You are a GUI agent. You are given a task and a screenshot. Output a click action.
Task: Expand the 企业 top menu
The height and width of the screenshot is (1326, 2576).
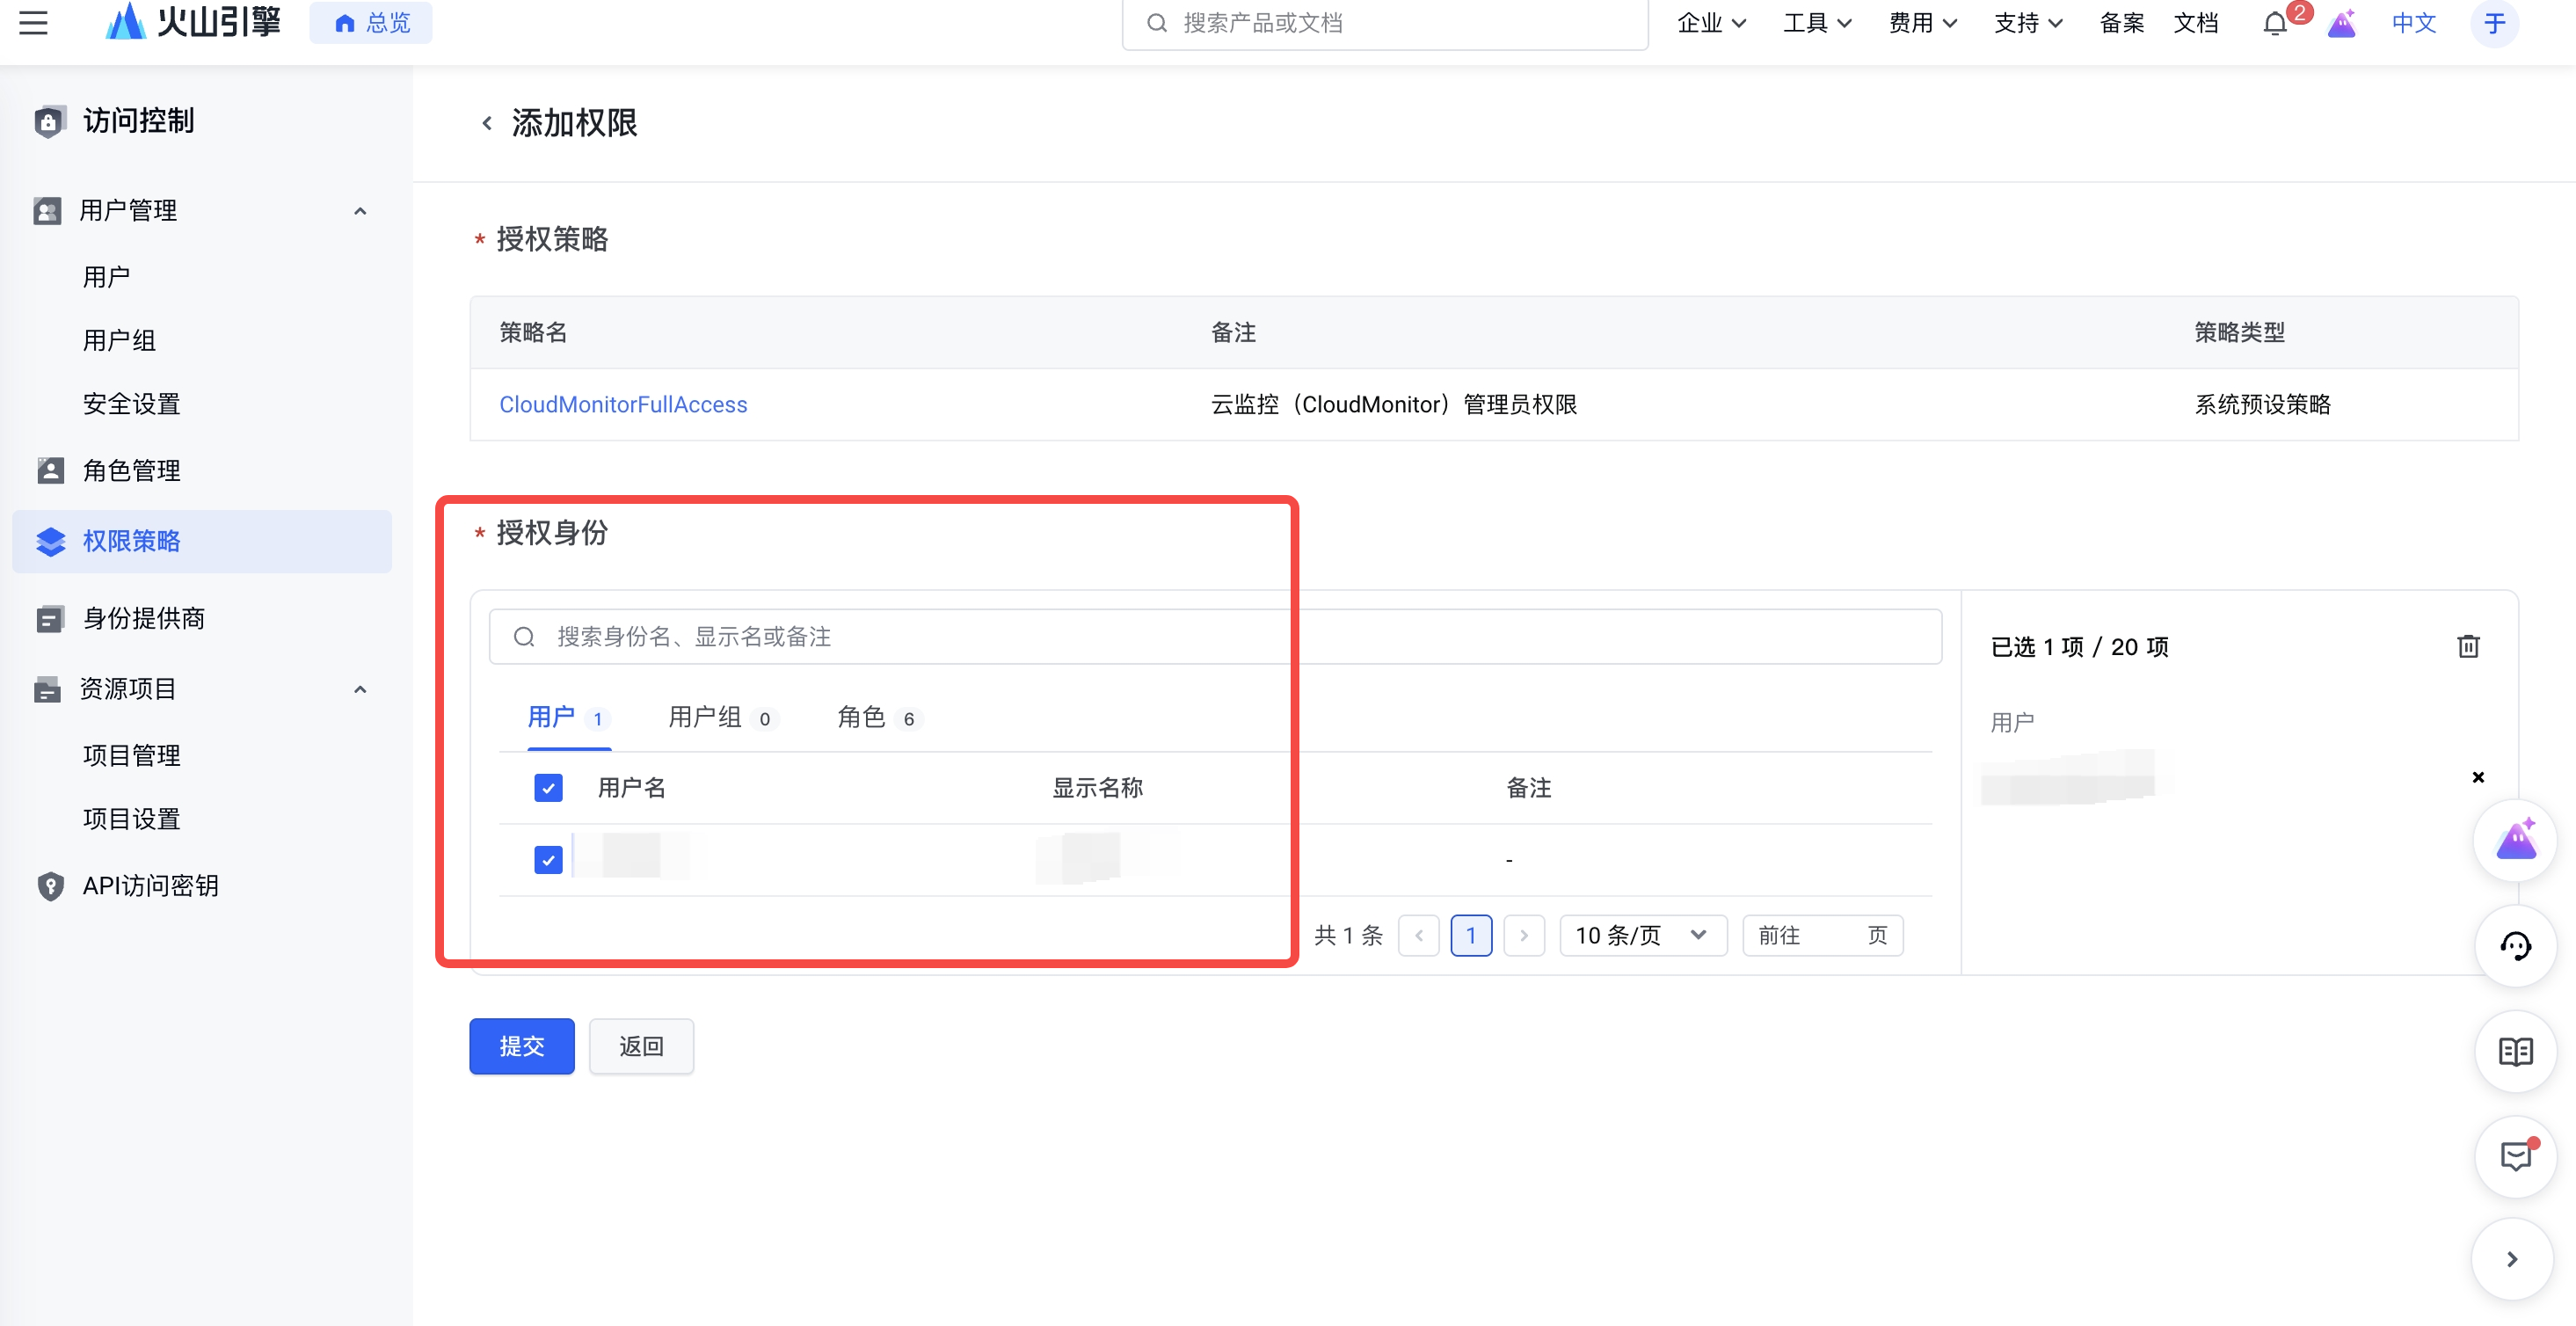(1711, 23)
